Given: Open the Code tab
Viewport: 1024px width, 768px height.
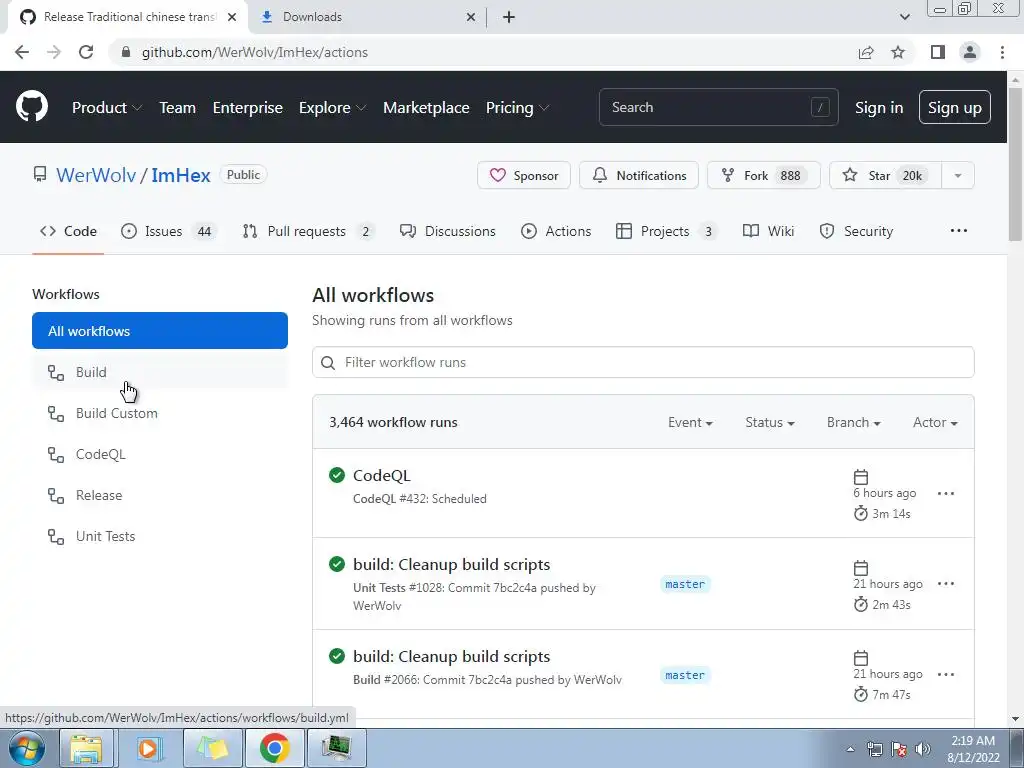Looking at the screenshot, I should click(68, 231).
